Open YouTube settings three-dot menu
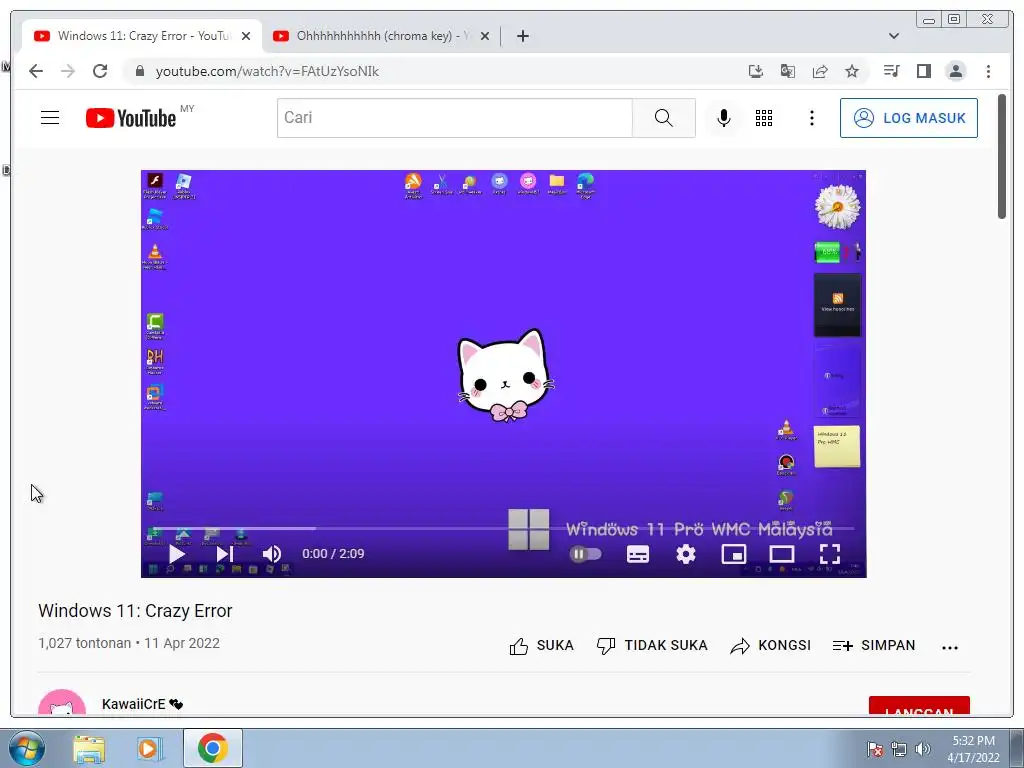Screen dimensions: 1024x768 tap(812, 118)
